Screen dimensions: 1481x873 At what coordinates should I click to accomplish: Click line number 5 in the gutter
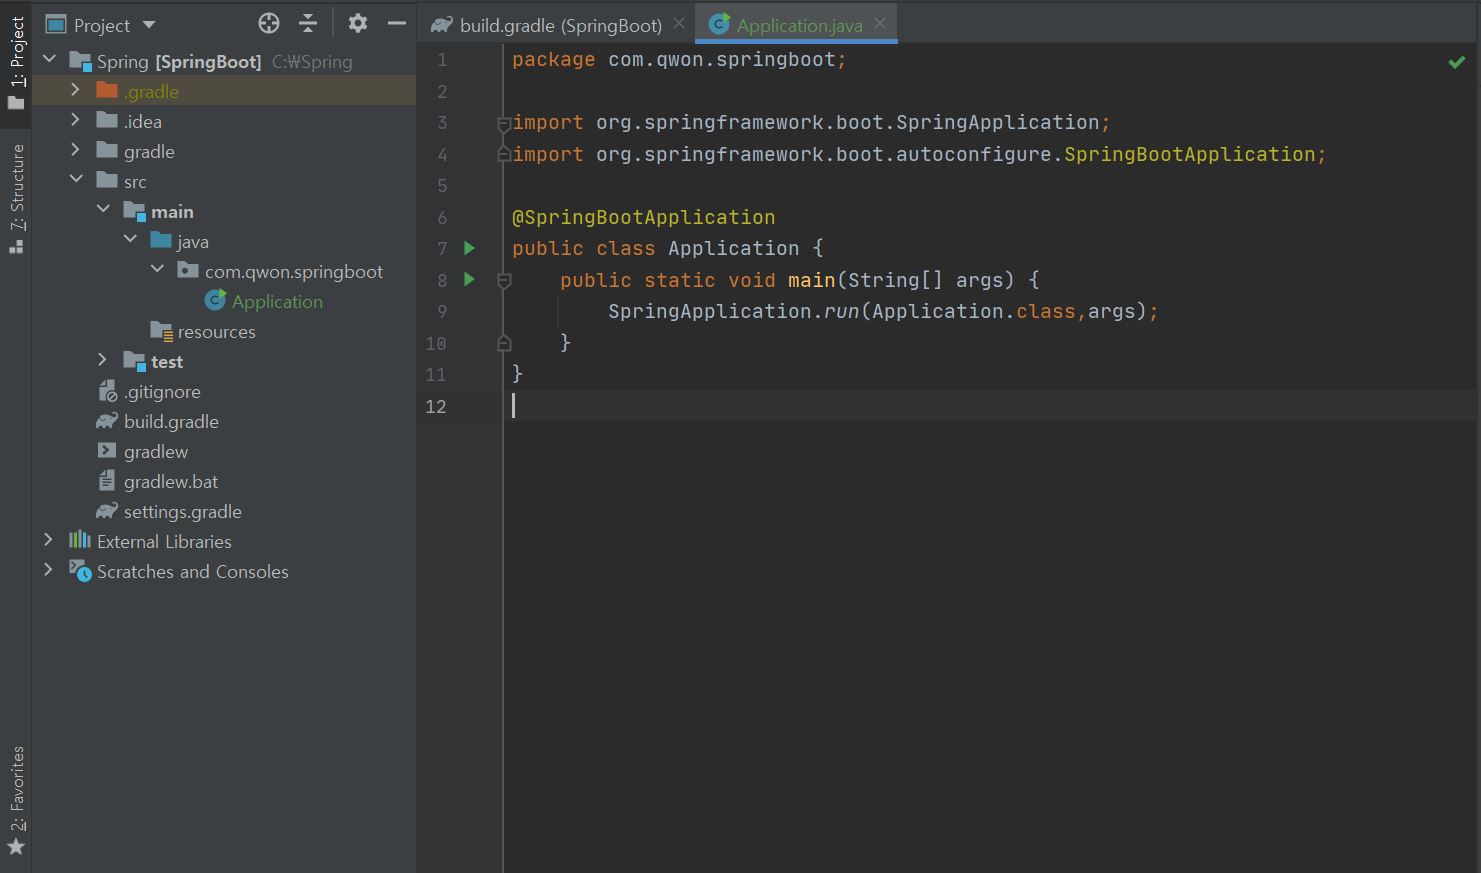(x=441, y=186)
